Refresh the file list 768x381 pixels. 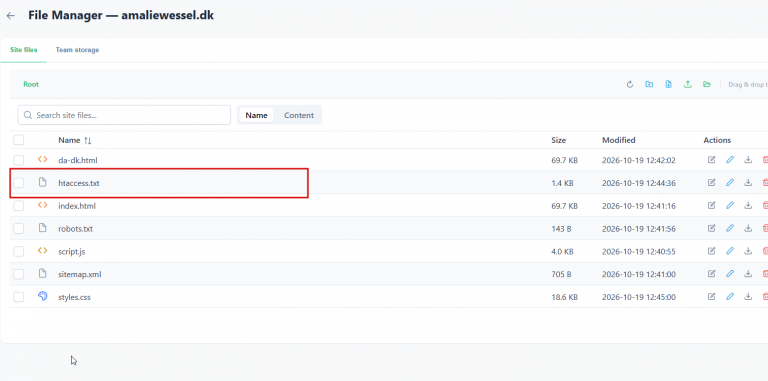[x=630, y=84]
